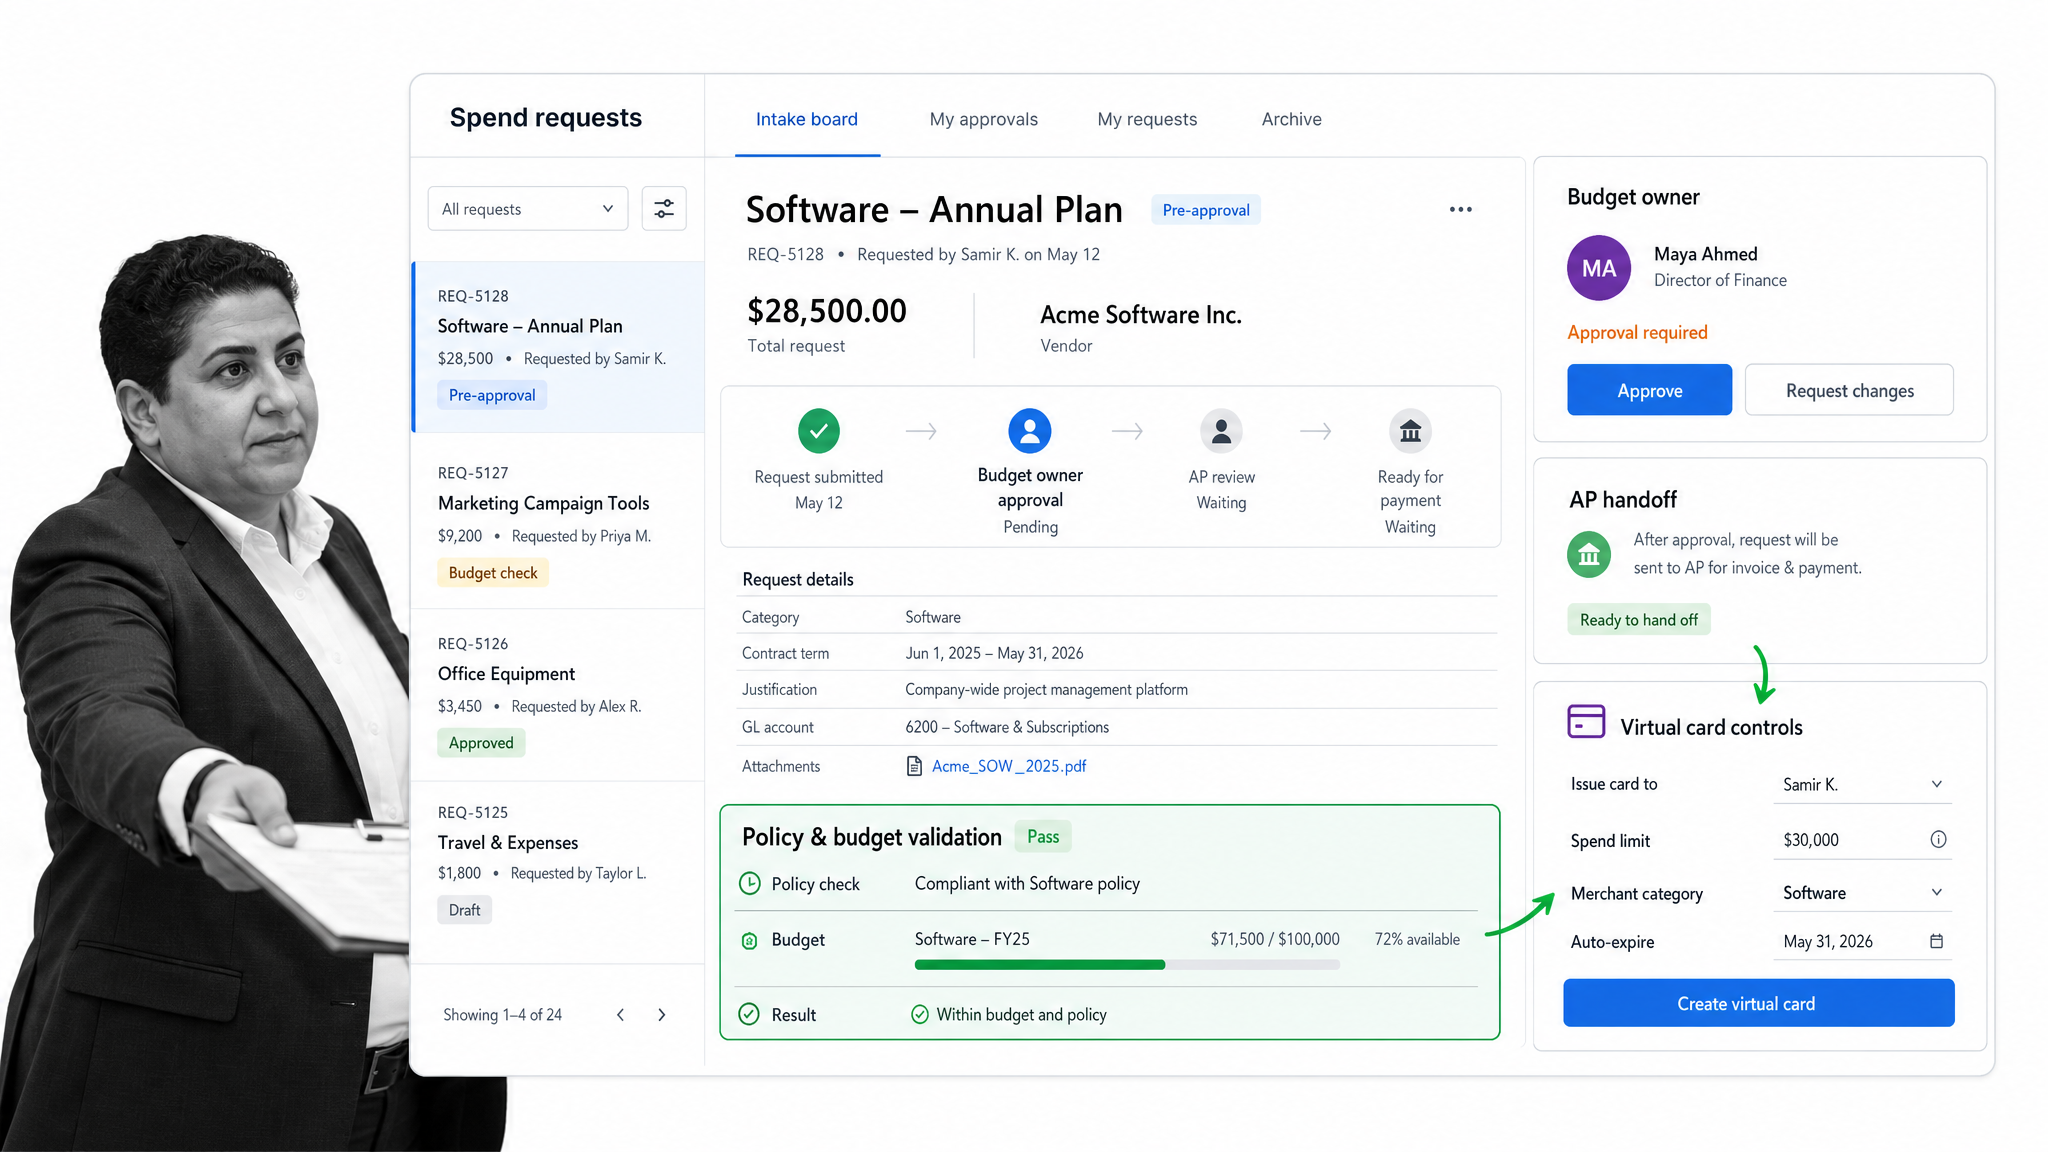This screenshot has height=1152, width=2048.
Task: Click the Auto-expire date field
Action: coord(1863,942)
